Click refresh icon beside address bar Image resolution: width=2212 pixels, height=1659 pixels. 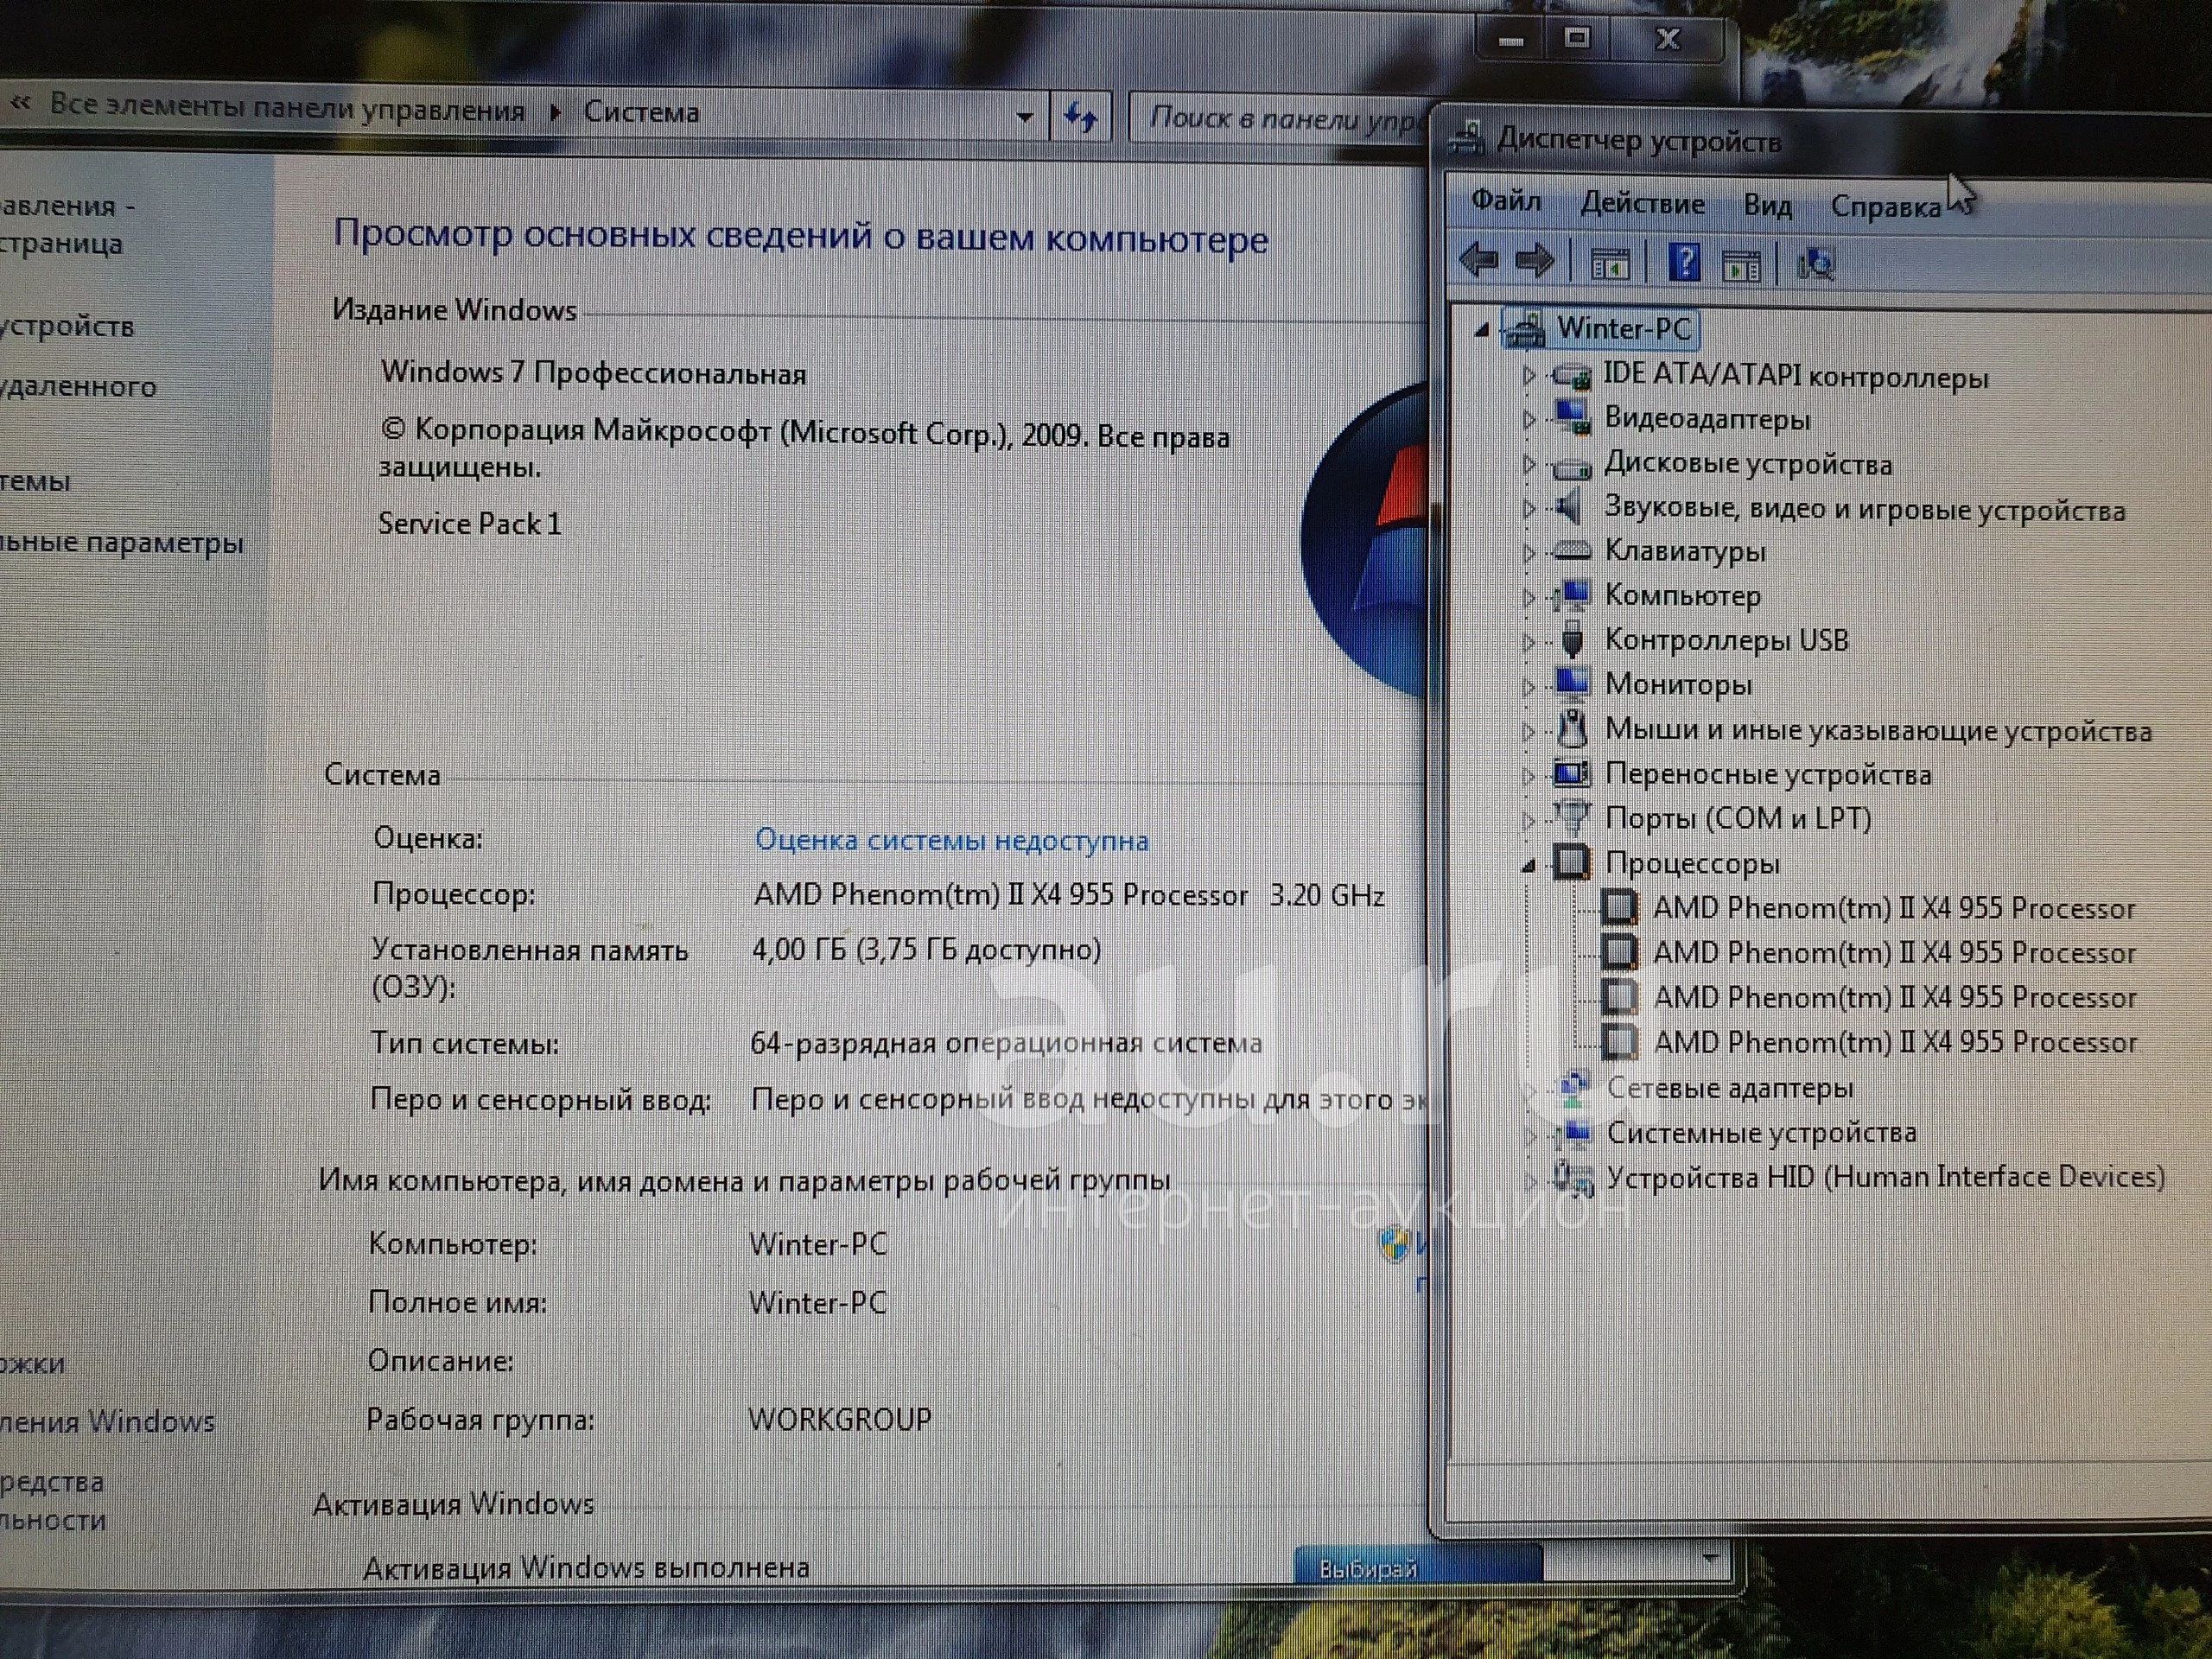point(1081,117)
